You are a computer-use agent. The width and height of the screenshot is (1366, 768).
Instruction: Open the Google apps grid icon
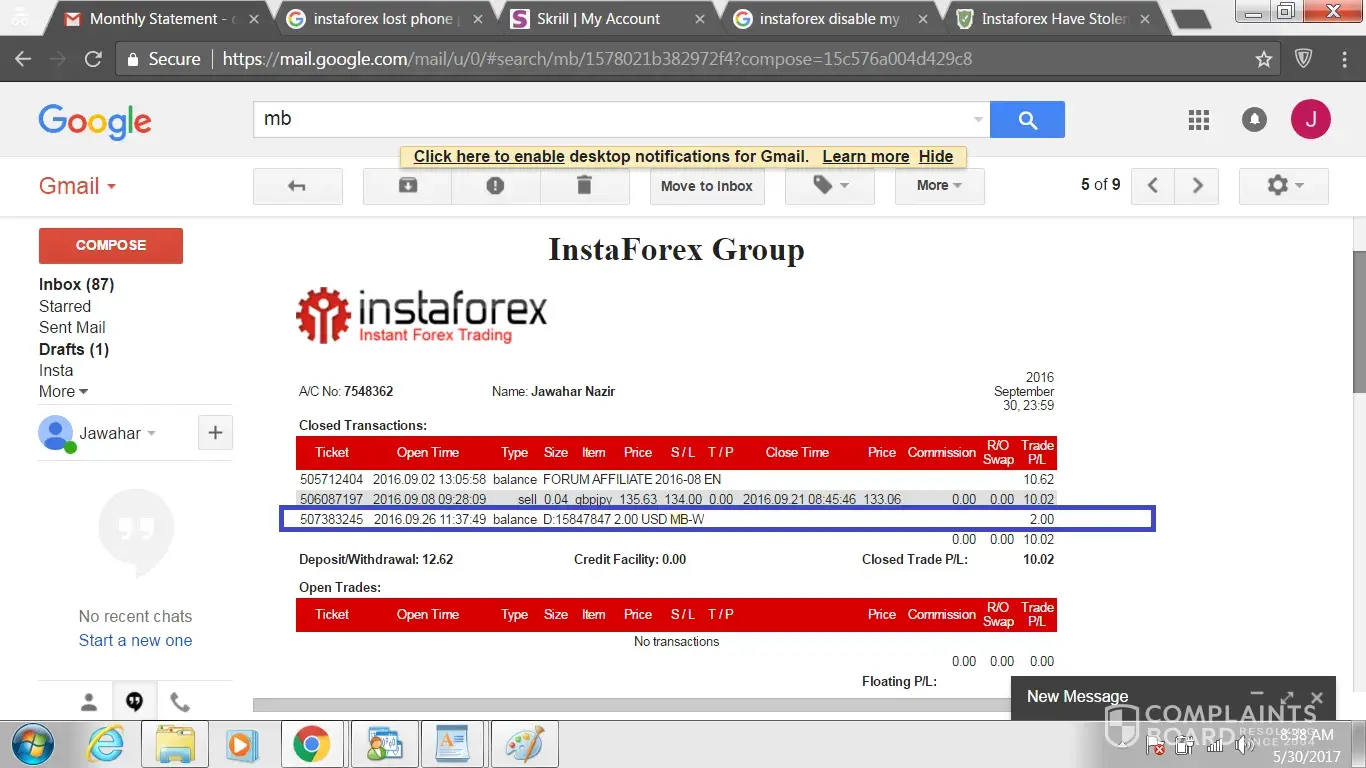(x=1198, y=120)
